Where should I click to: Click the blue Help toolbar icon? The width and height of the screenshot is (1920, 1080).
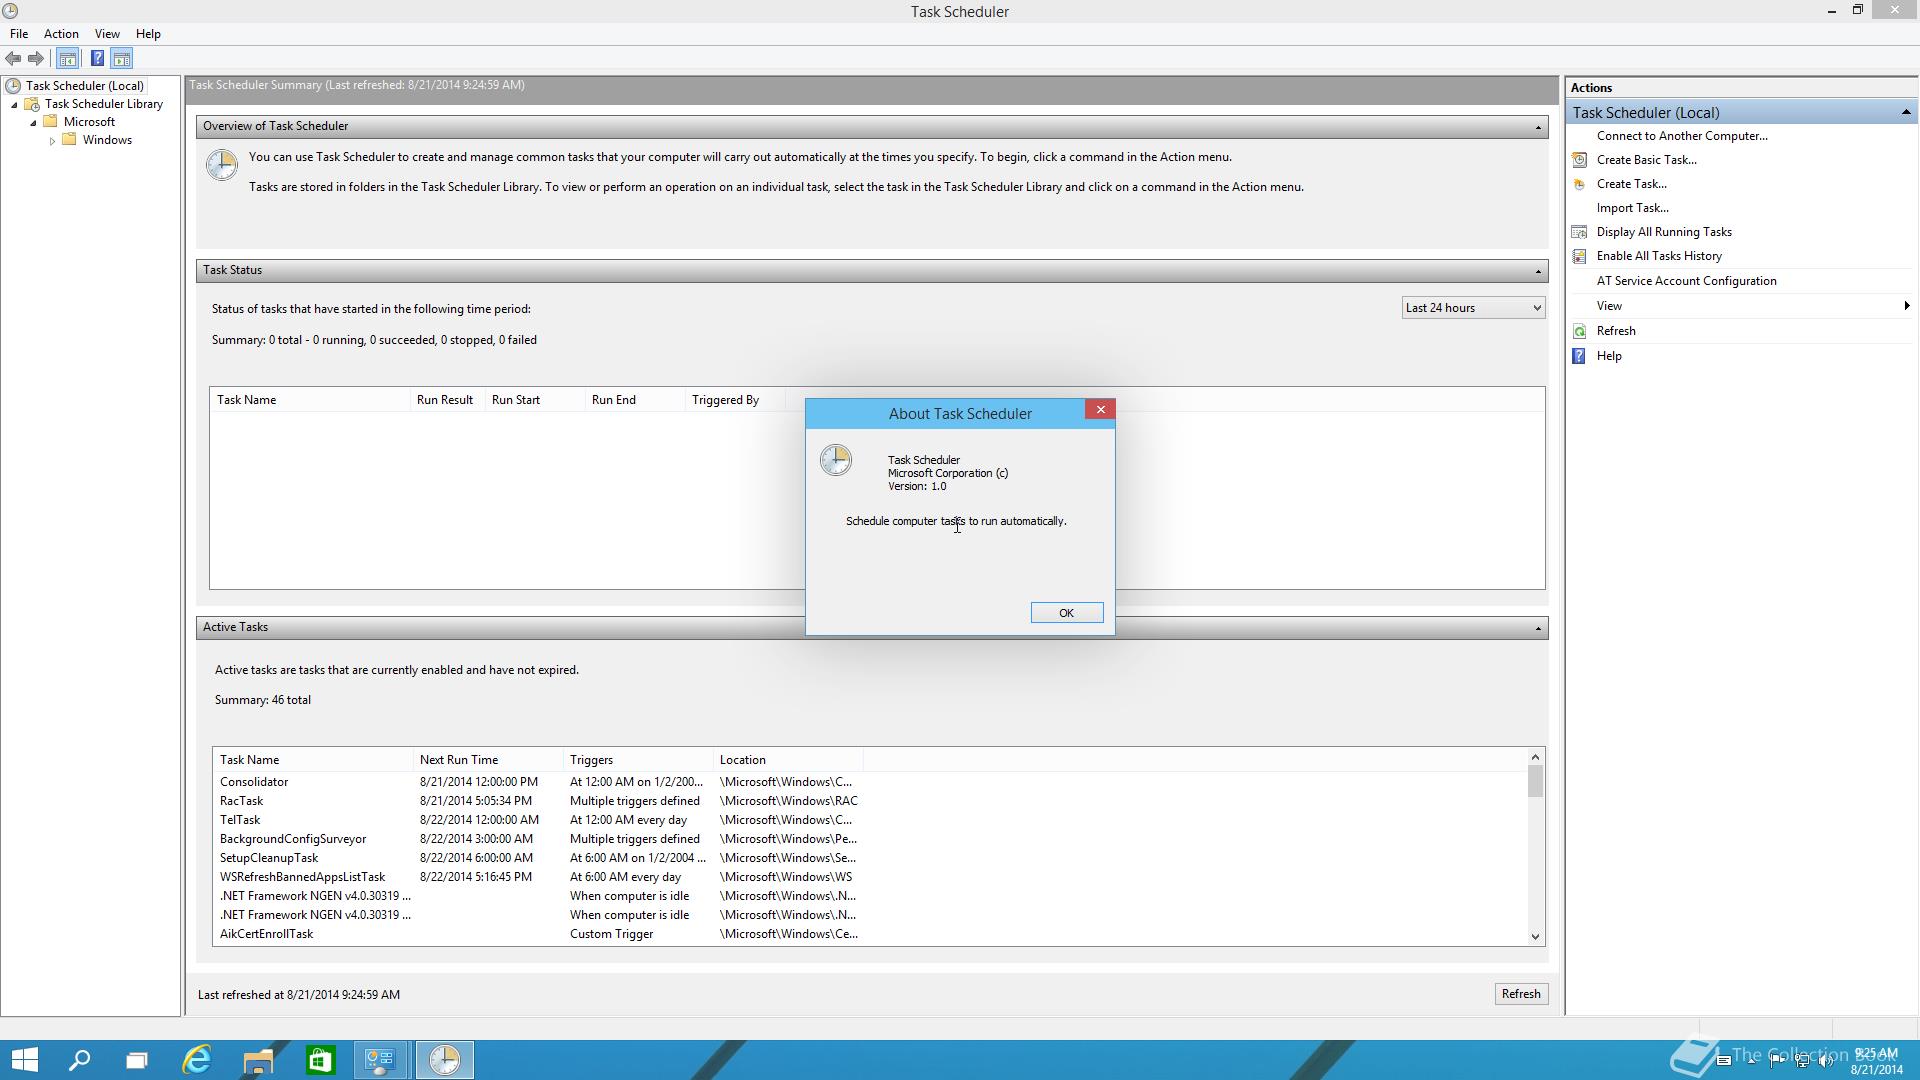[x=97, y=59]
